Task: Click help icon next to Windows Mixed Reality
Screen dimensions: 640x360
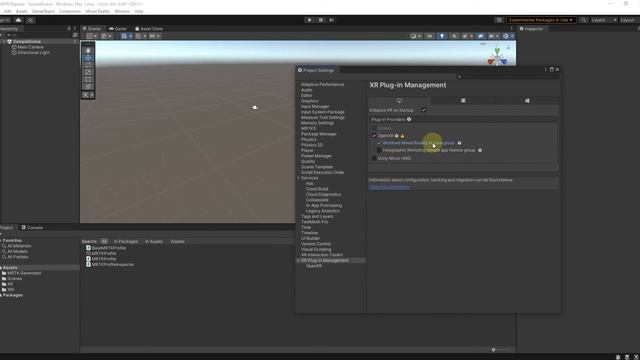Action: point(459,143)
